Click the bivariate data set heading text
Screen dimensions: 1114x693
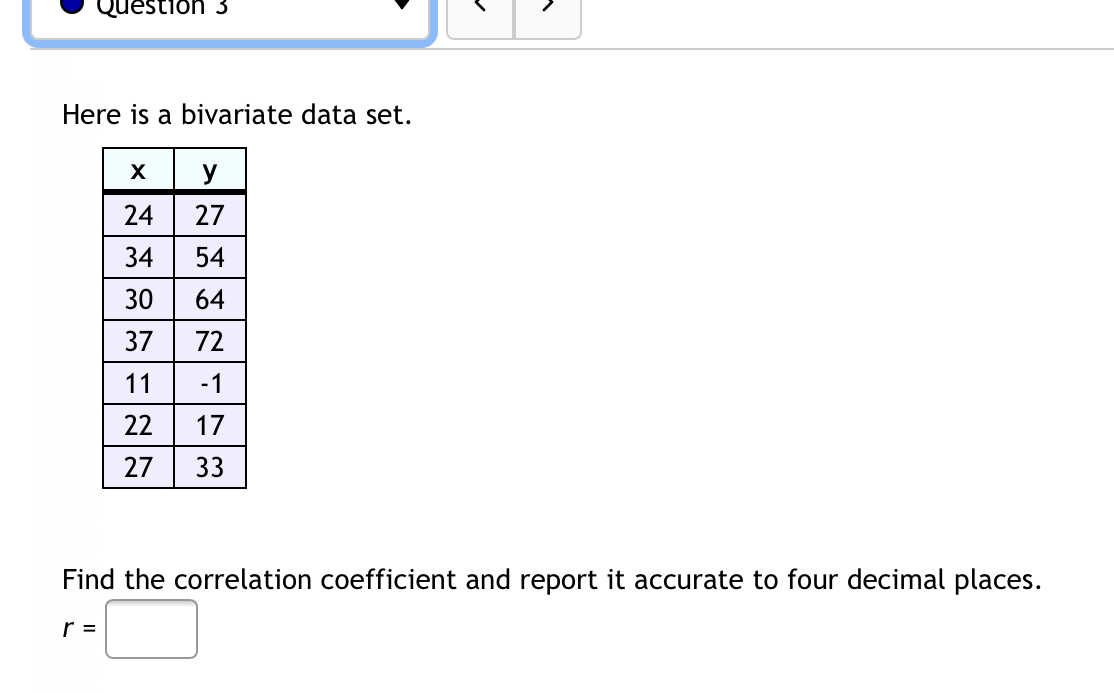(x=237, y=115)
